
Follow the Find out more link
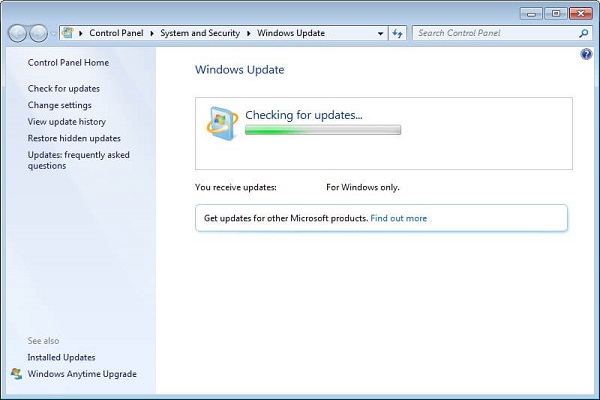coord(398,218)
